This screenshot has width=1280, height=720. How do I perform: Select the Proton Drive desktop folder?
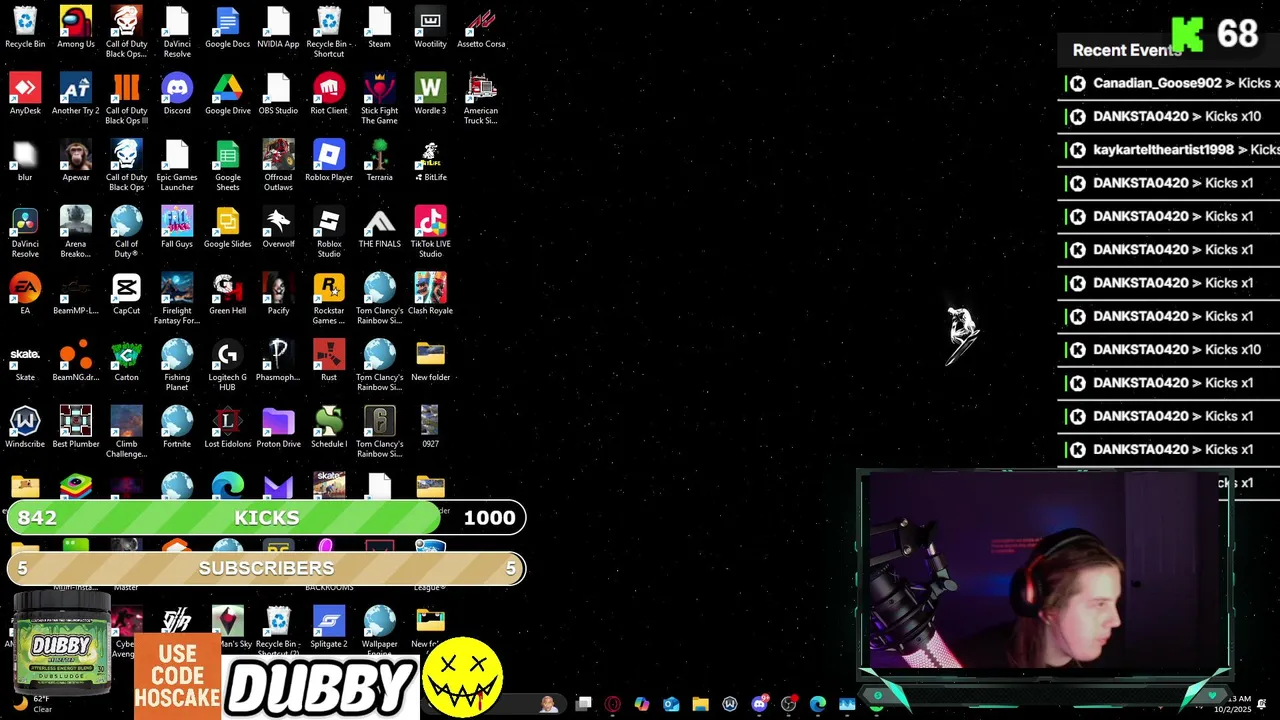[278, 427]
